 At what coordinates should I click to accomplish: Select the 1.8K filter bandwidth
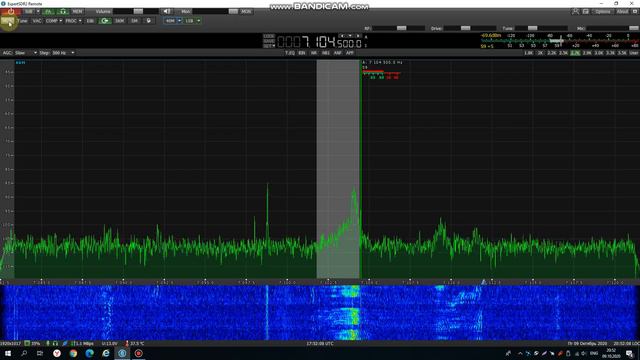coord(529,53)
